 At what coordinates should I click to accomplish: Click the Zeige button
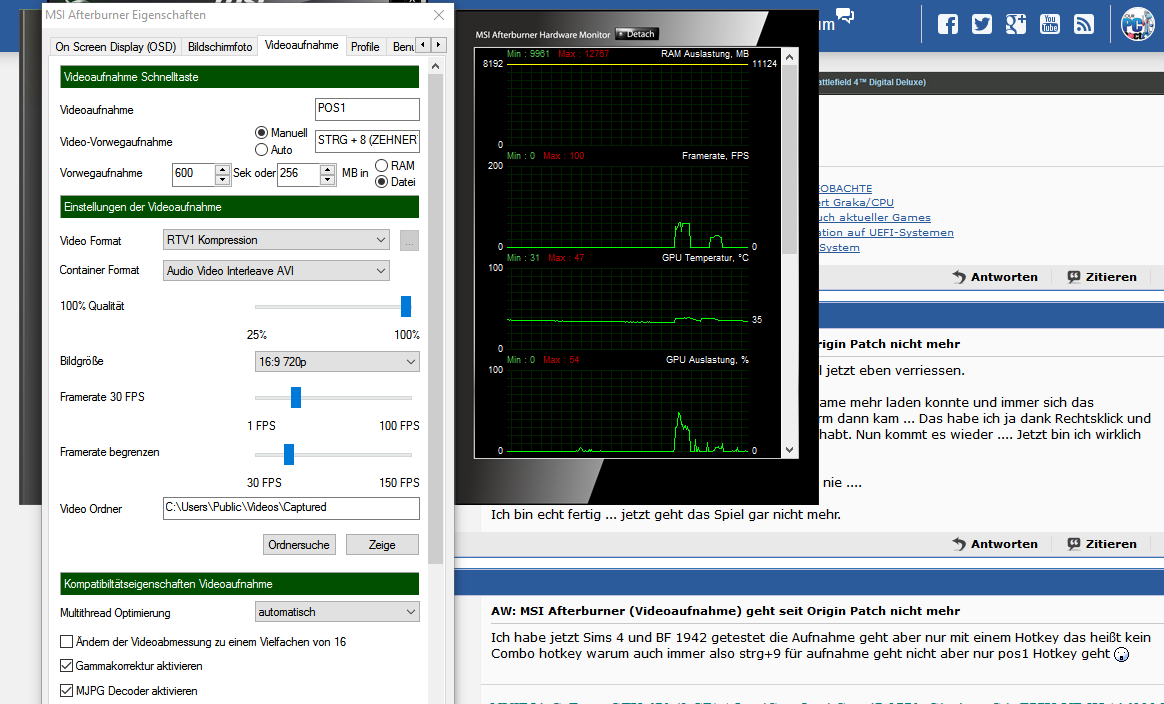[x=382, y=545]
